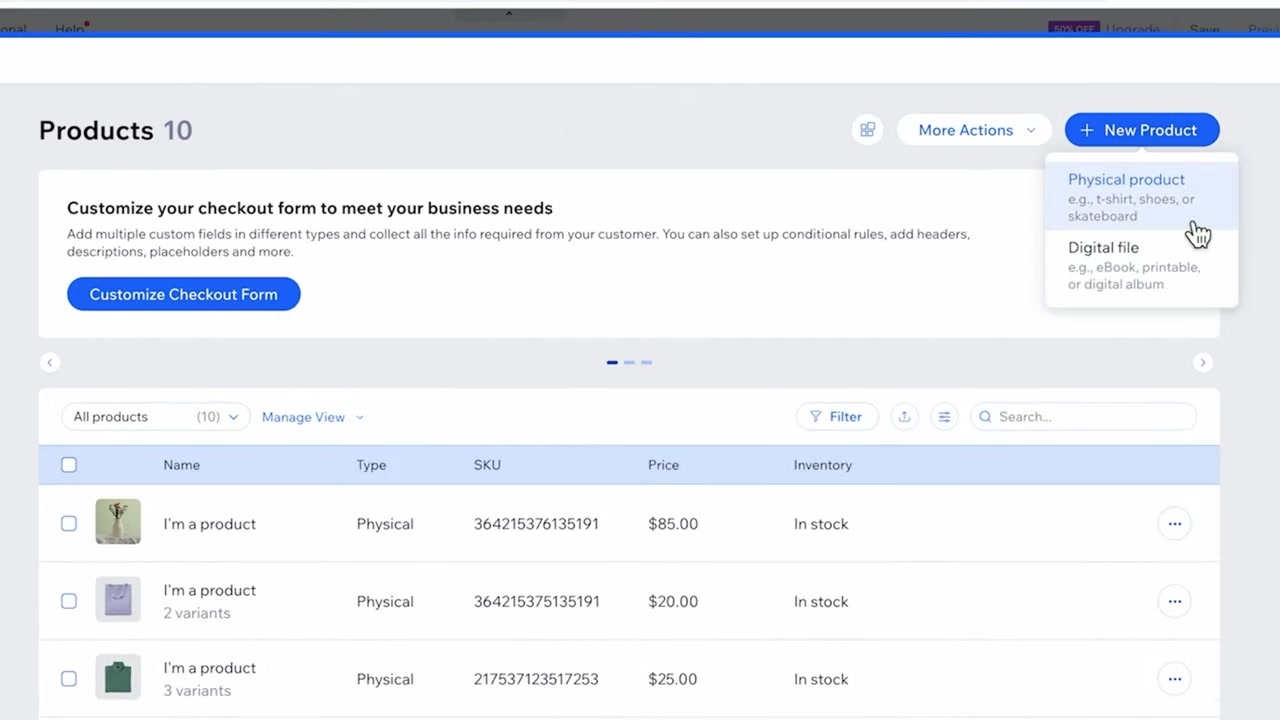Click the '2 variants' label
Image resolution: width=1280 pixels, height=720 pixels.
coord(197,613)
